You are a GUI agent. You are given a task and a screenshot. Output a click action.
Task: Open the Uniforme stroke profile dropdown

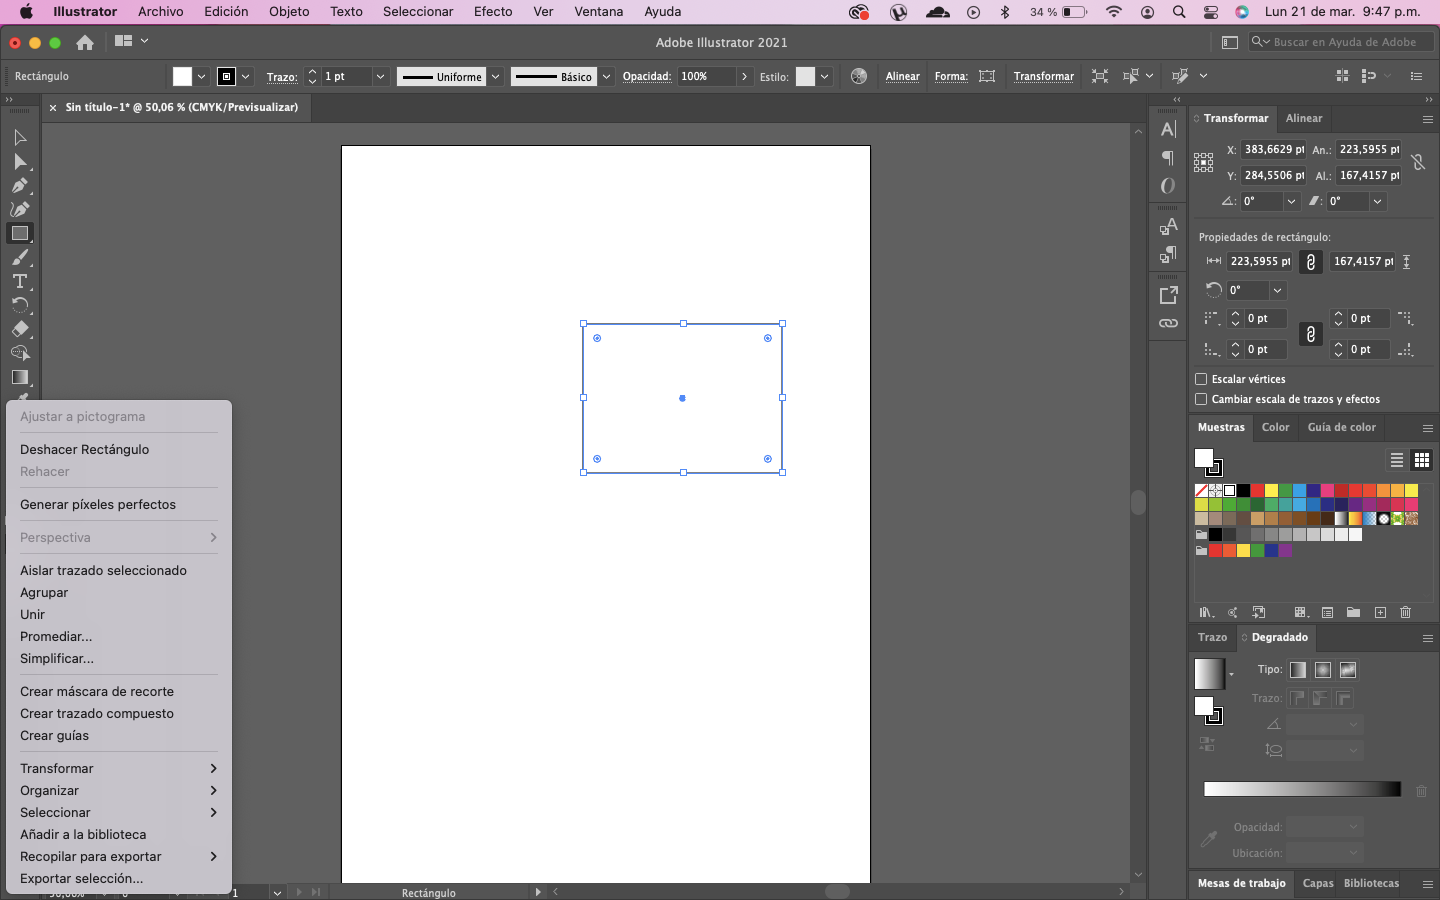(x=495, y=77)
